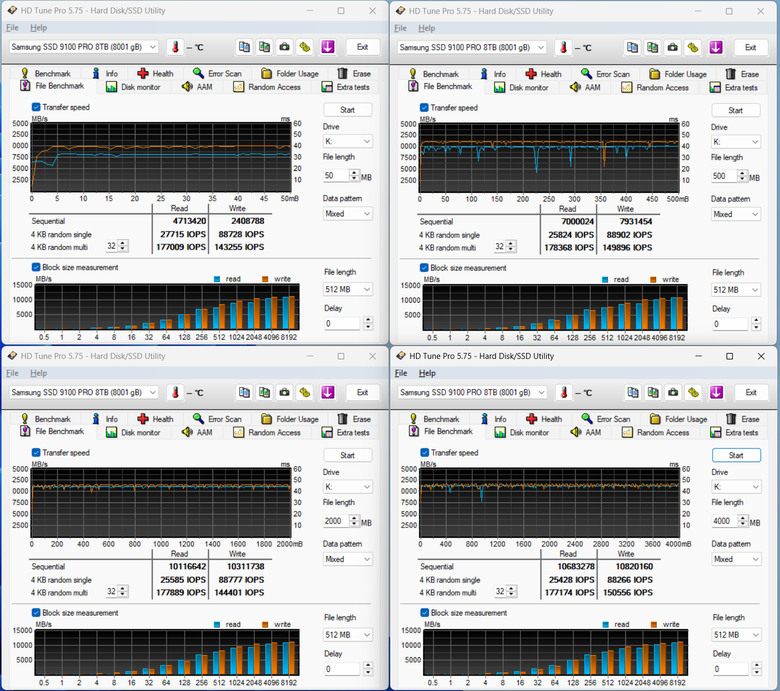Click the File length spinner beside 50 MB
The image size is (780, 691).
pyautogui.click(x=354, y=175)
